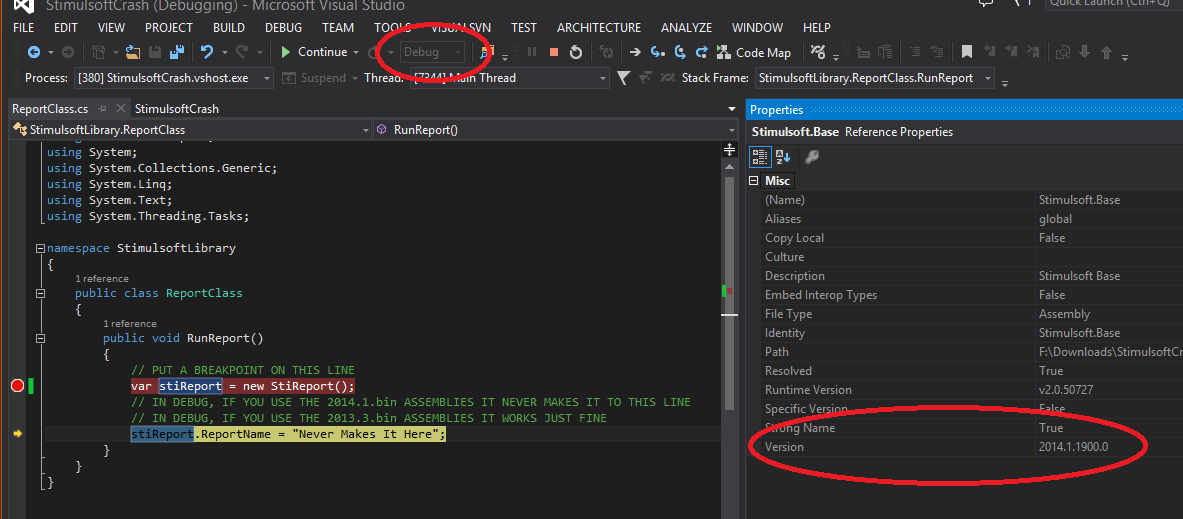1183x519 pixels.
Task: Open the HELP menu
Action: coord(816,28)
